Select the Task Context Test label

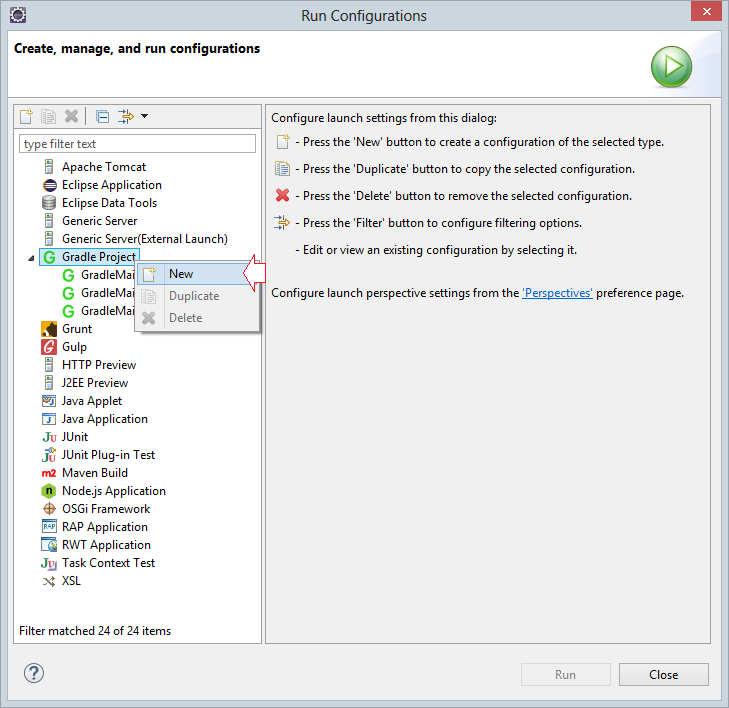tap(108, 563)
